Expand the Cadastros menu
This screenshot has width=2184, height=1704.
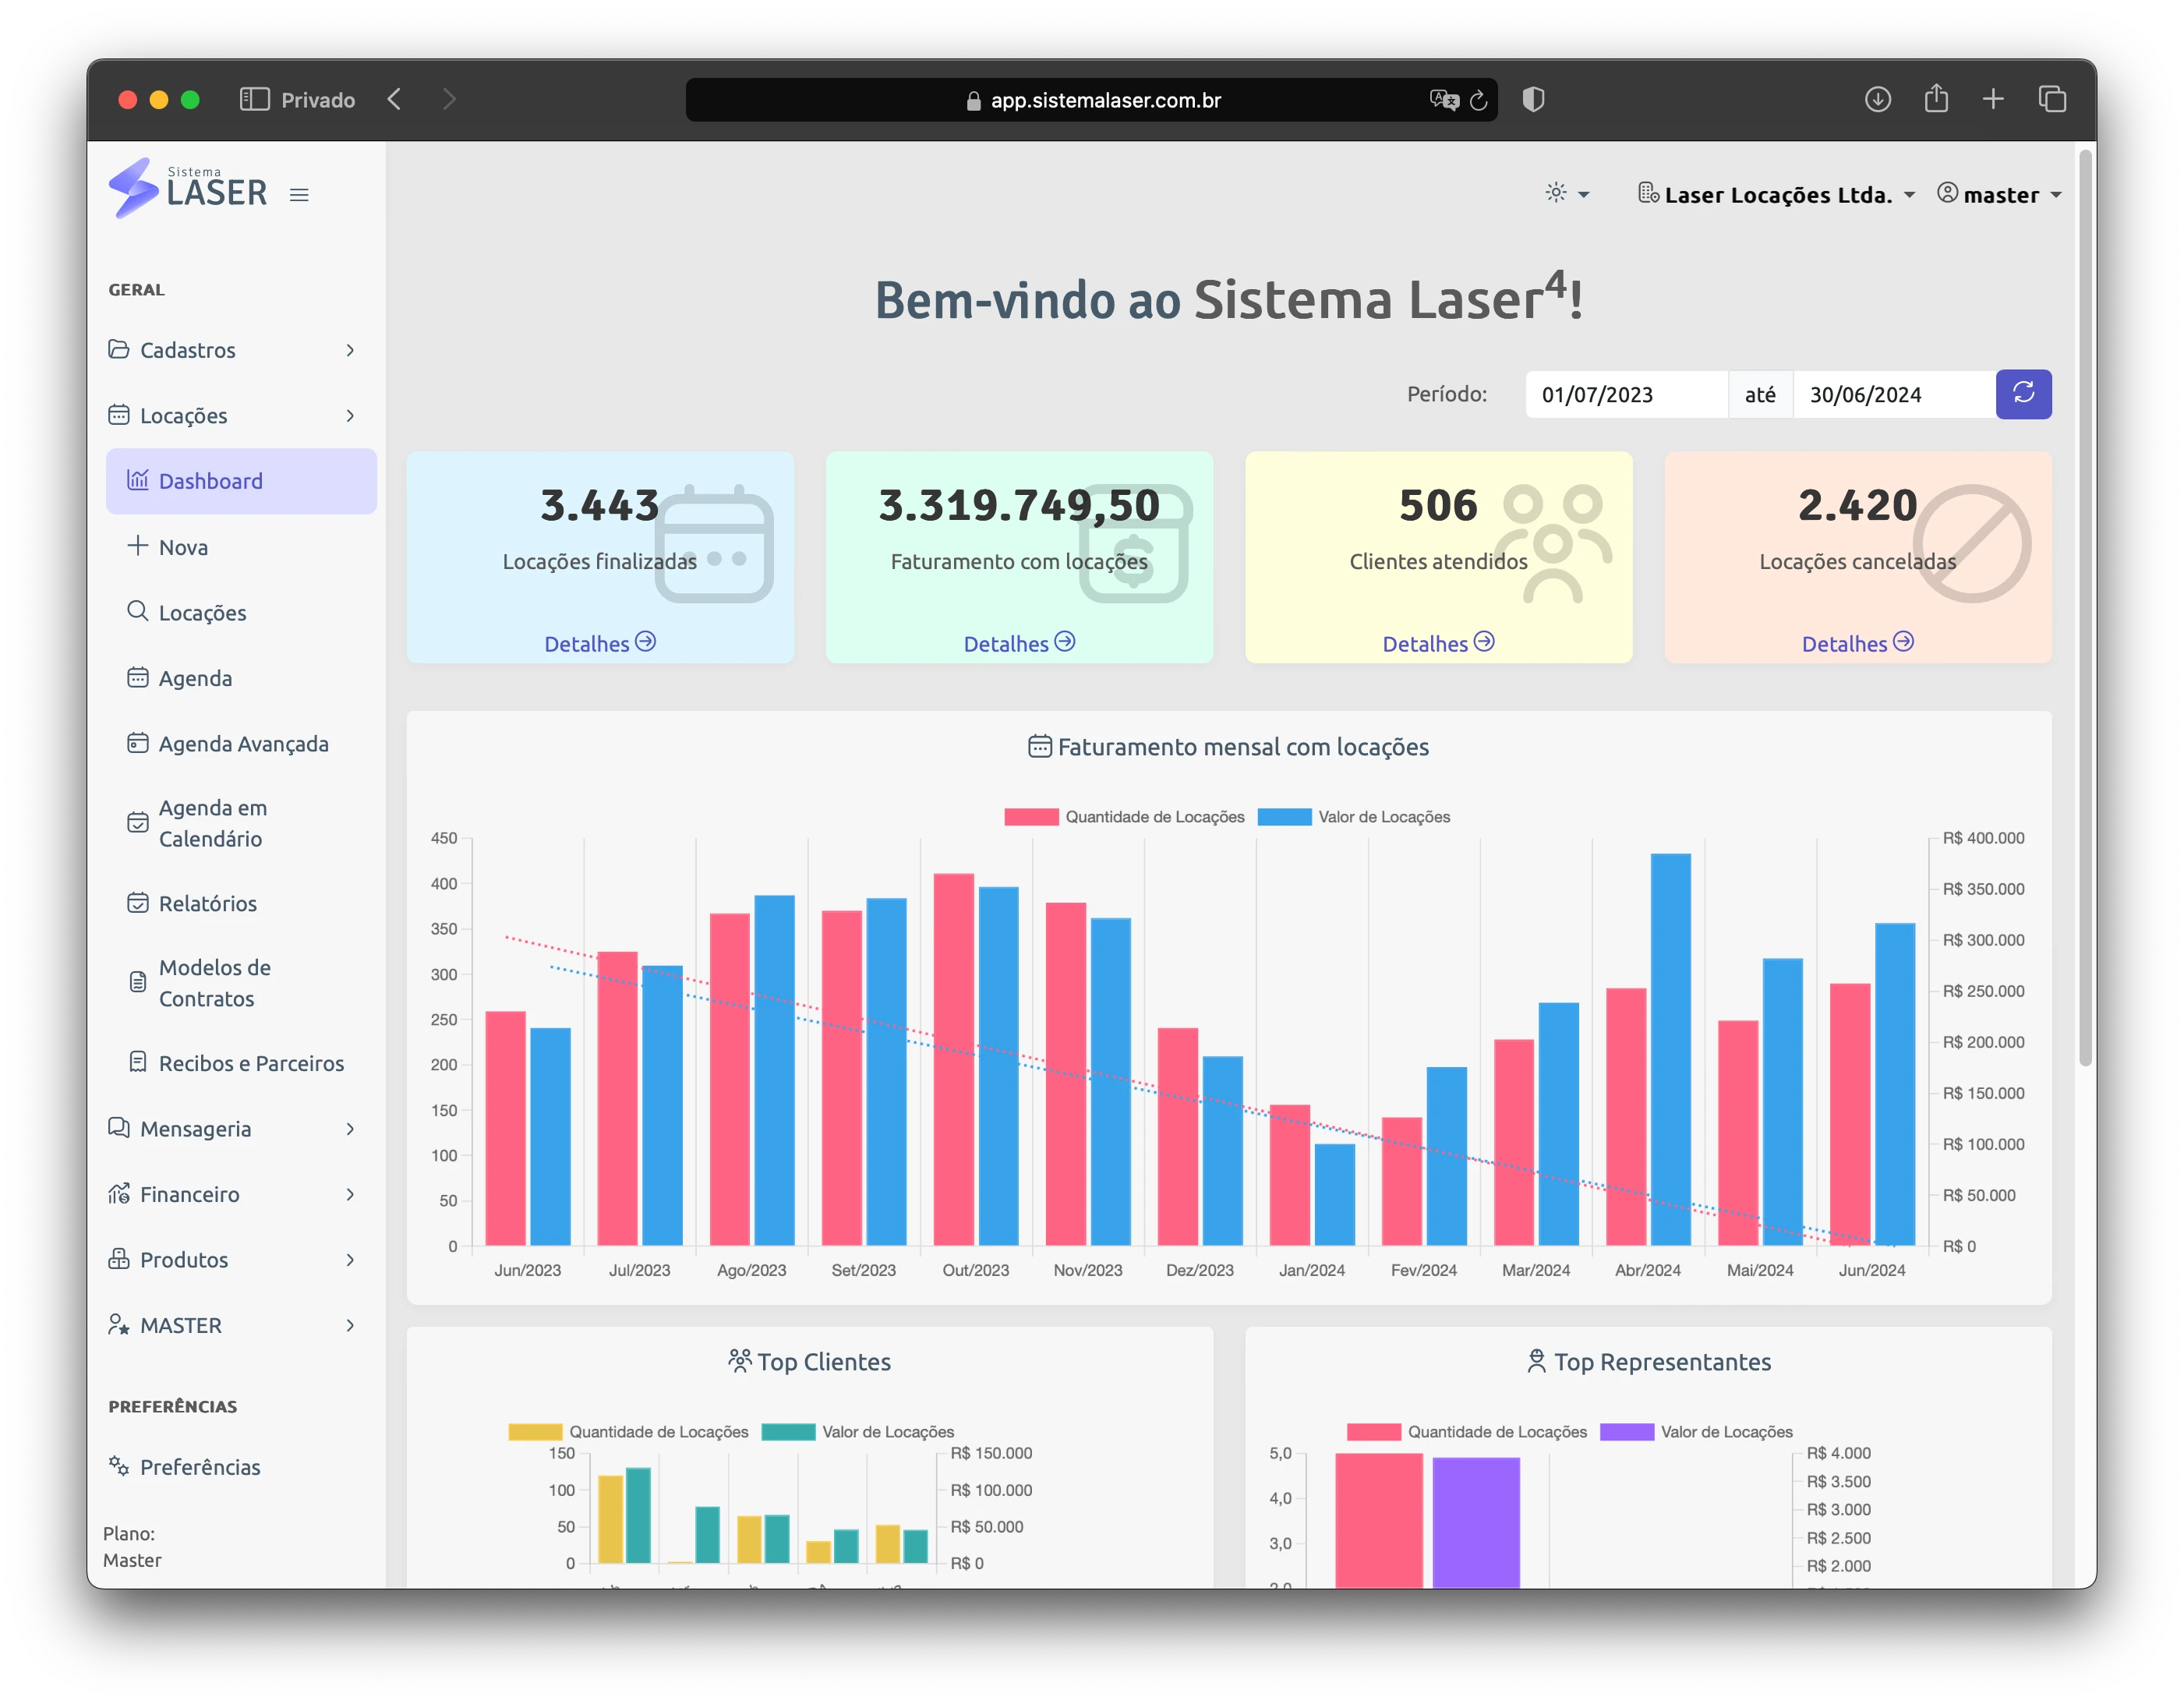click(232, 350)
